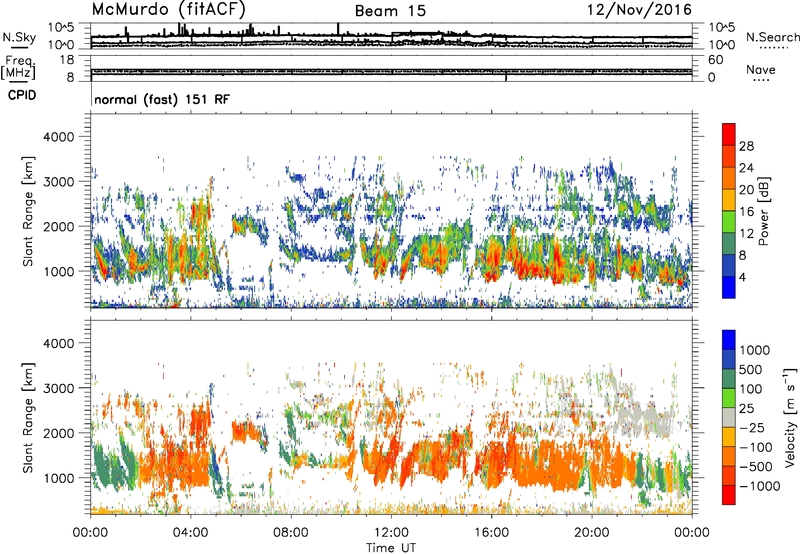The height and width of the screenshot is (554, 800).
Task: Click the '60' Nave axis label
Action: pyautogui.click(x=716, y=60)
